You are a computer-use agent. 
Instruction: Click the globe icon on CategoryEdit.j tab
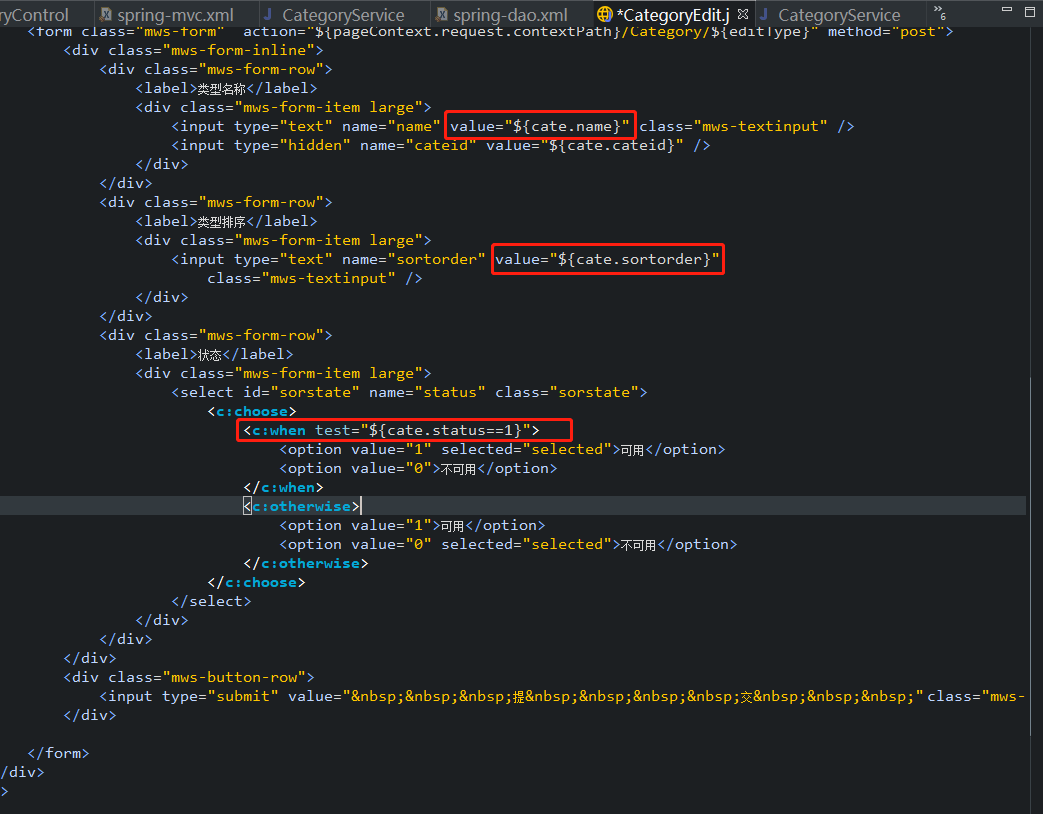coord(605,14)
